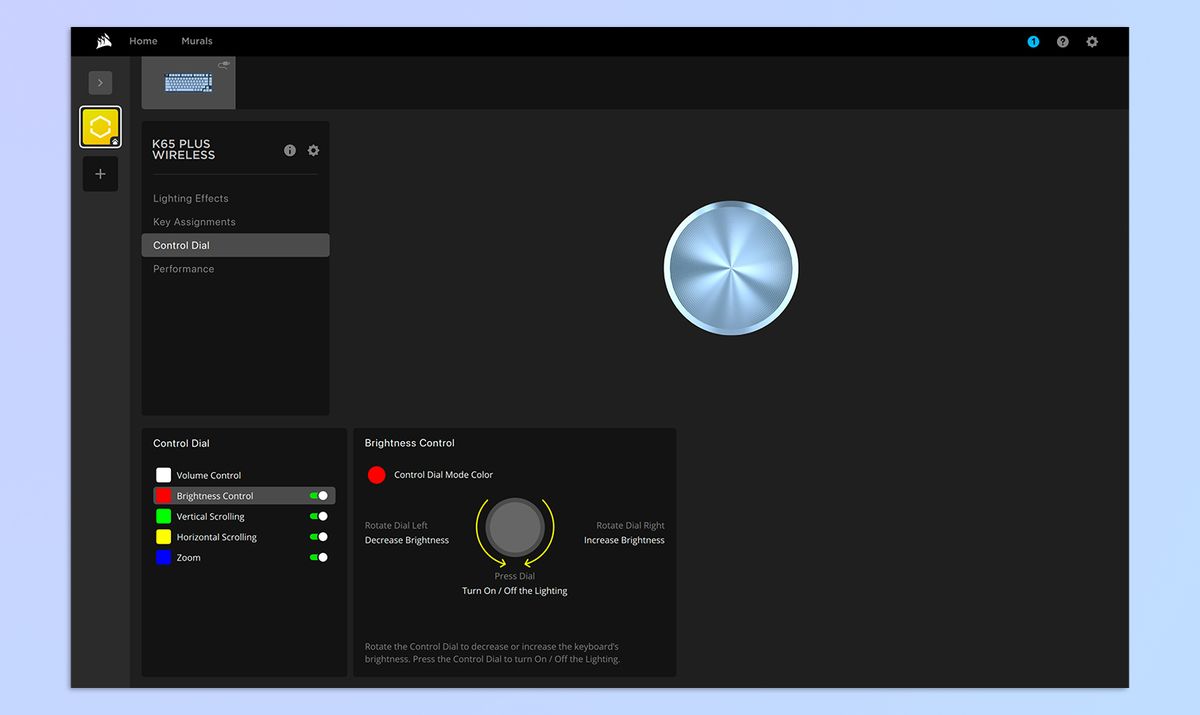The height and width of the screenshot is (715, 1200).
Task: Toggle the Brightness Control switch
Action: click(319, 496)
